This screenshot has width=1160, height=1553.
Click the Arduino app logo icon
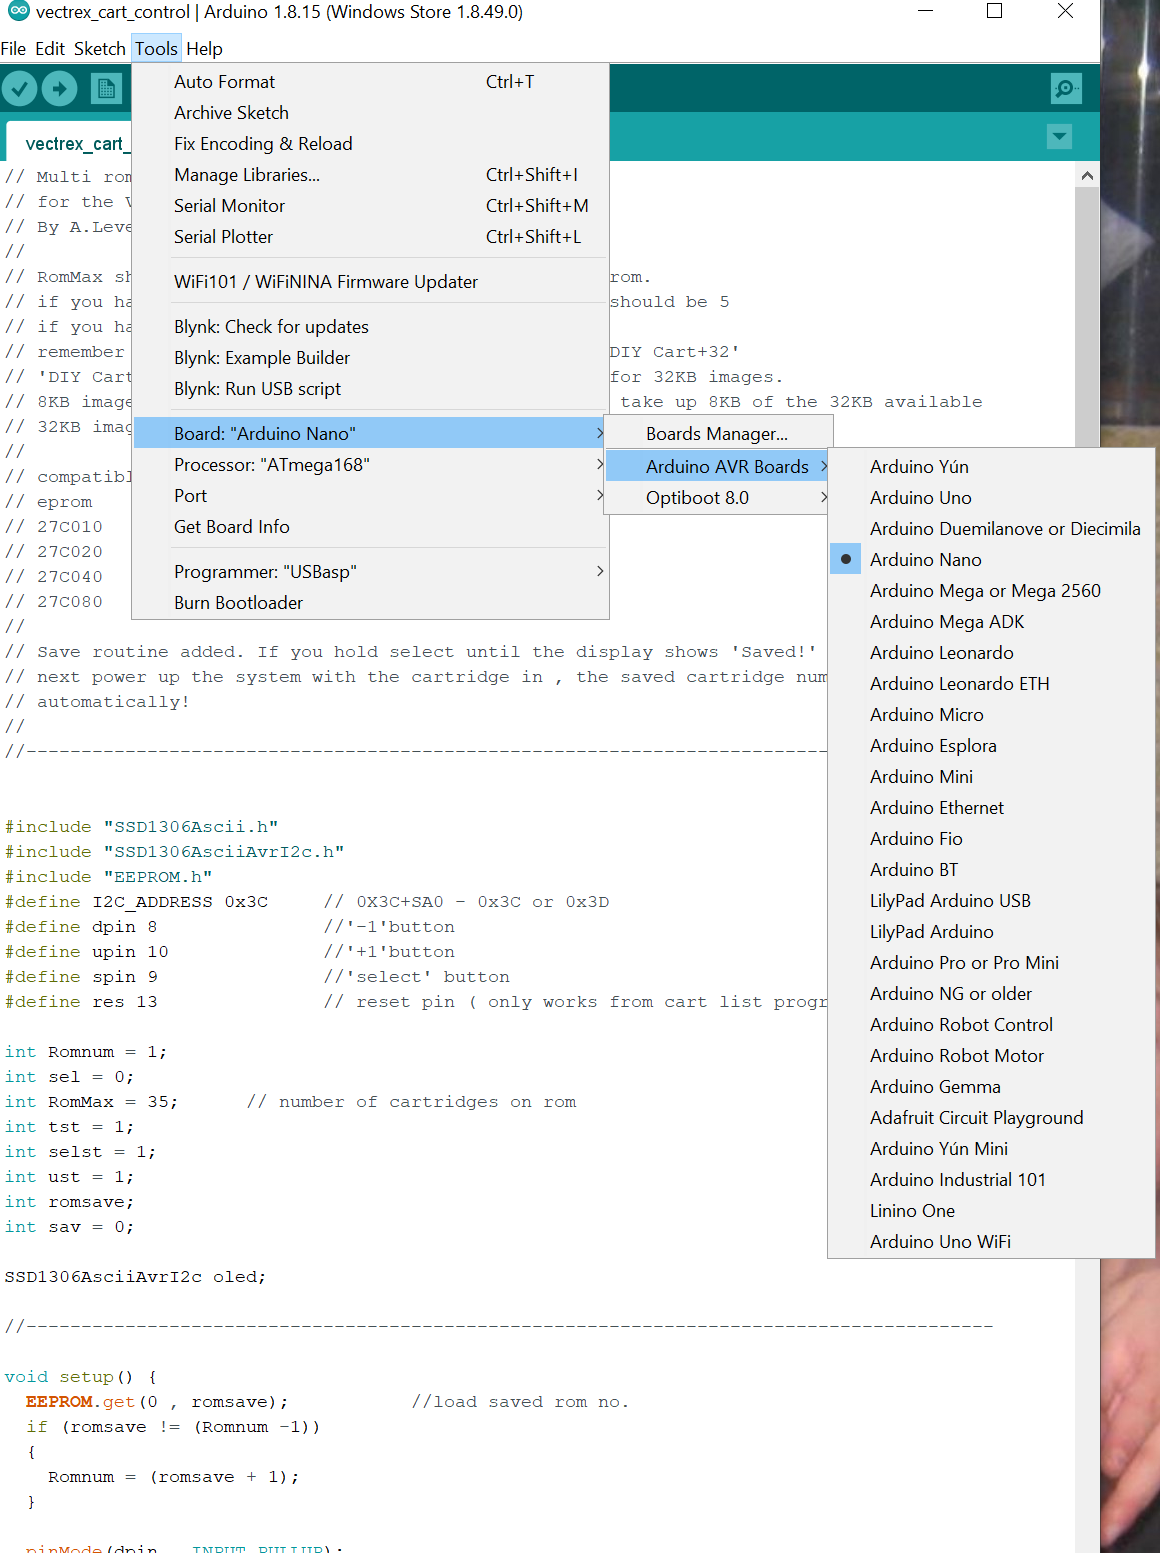pos(18,11)
